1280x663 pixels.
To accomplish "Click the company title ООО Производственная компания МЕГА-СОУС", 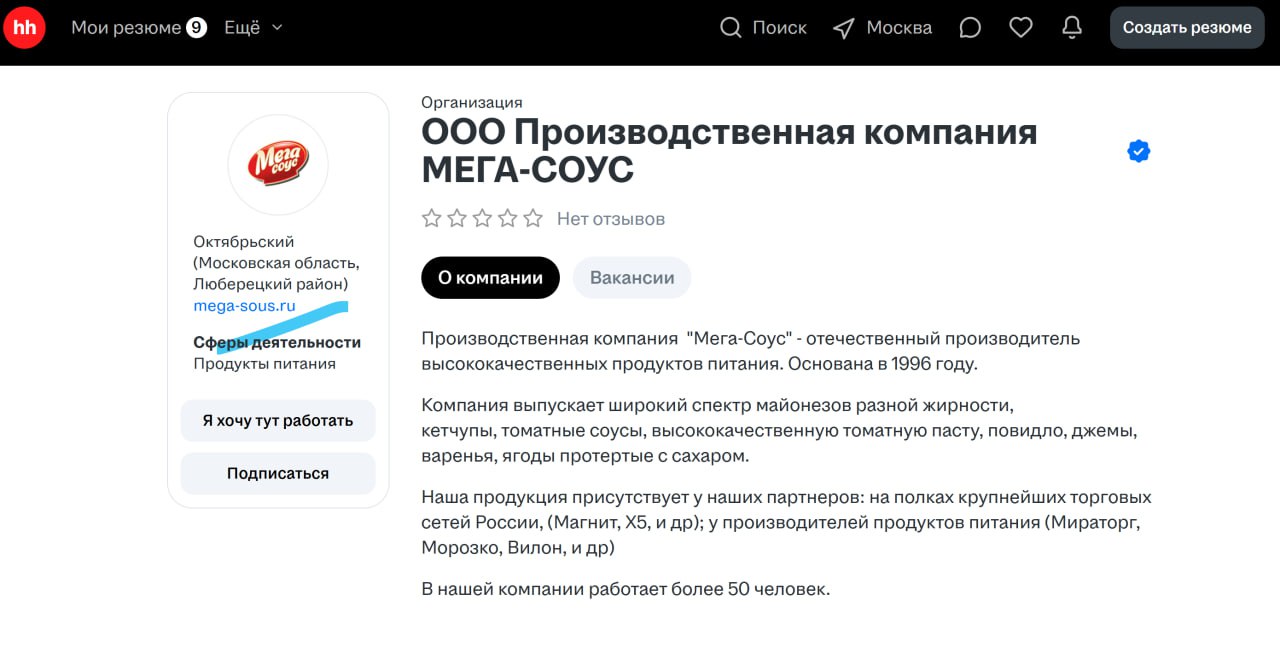I will coord(729,151).
